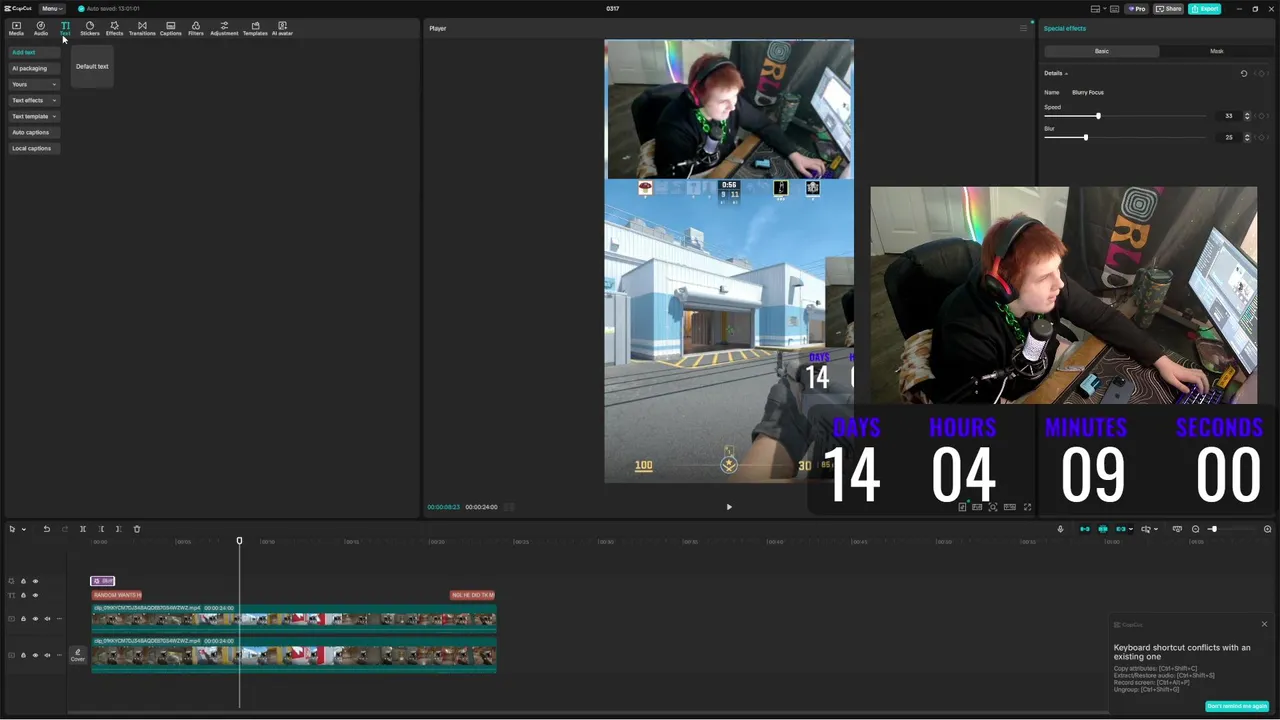Open the Audio panel tab
Viewport: 1280px width, 720px height.
pyautogui.click(x=41, y=28)
